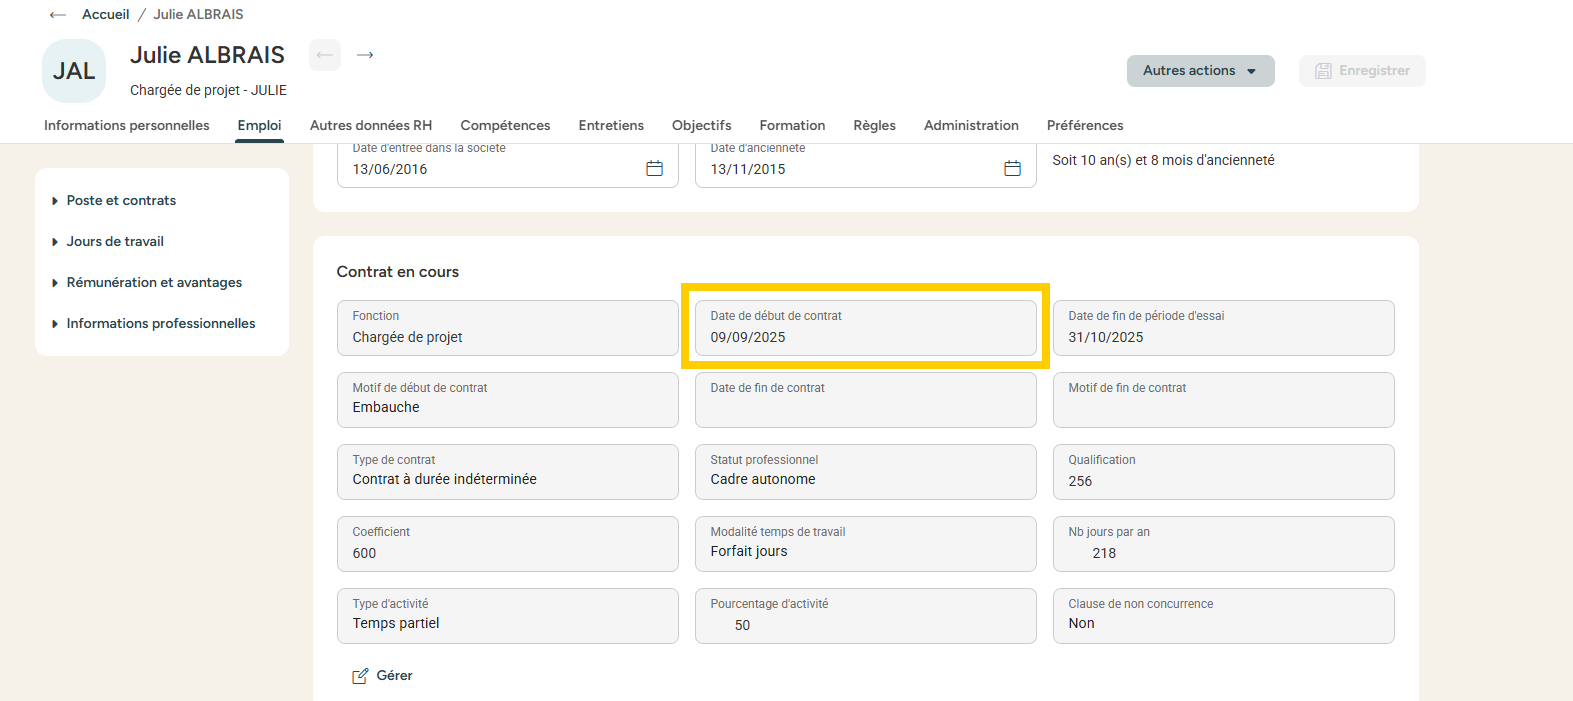Expand Poste et contrats section

point(114,201)
